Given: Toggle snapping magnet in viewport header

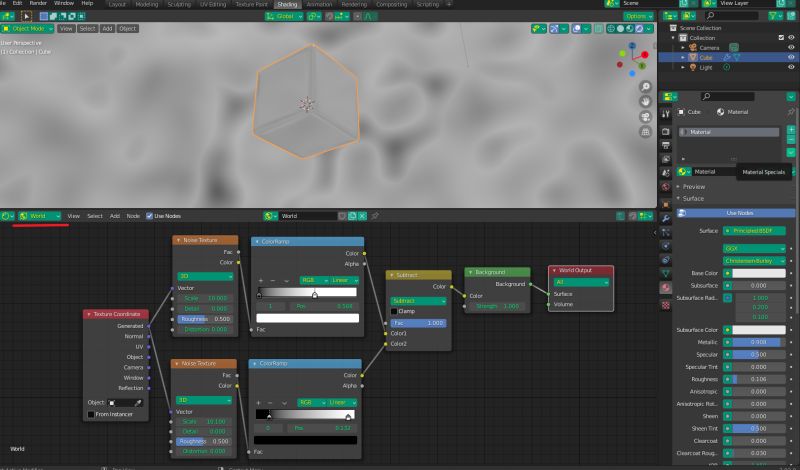Looking at the screenshot, I should [330, 16].
